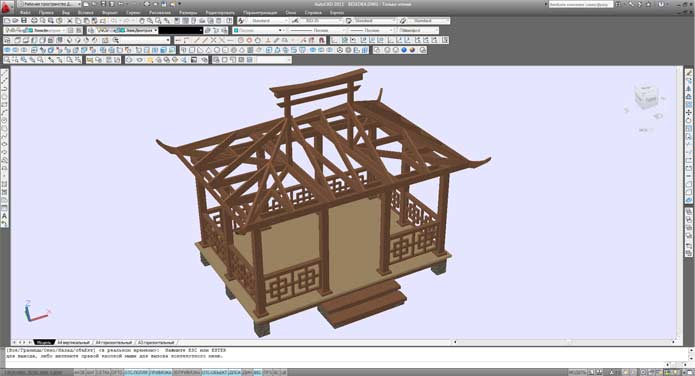This screenshot has height=376, width=695.
Task: Click the black color control box
Action: [x=180, y=30]
